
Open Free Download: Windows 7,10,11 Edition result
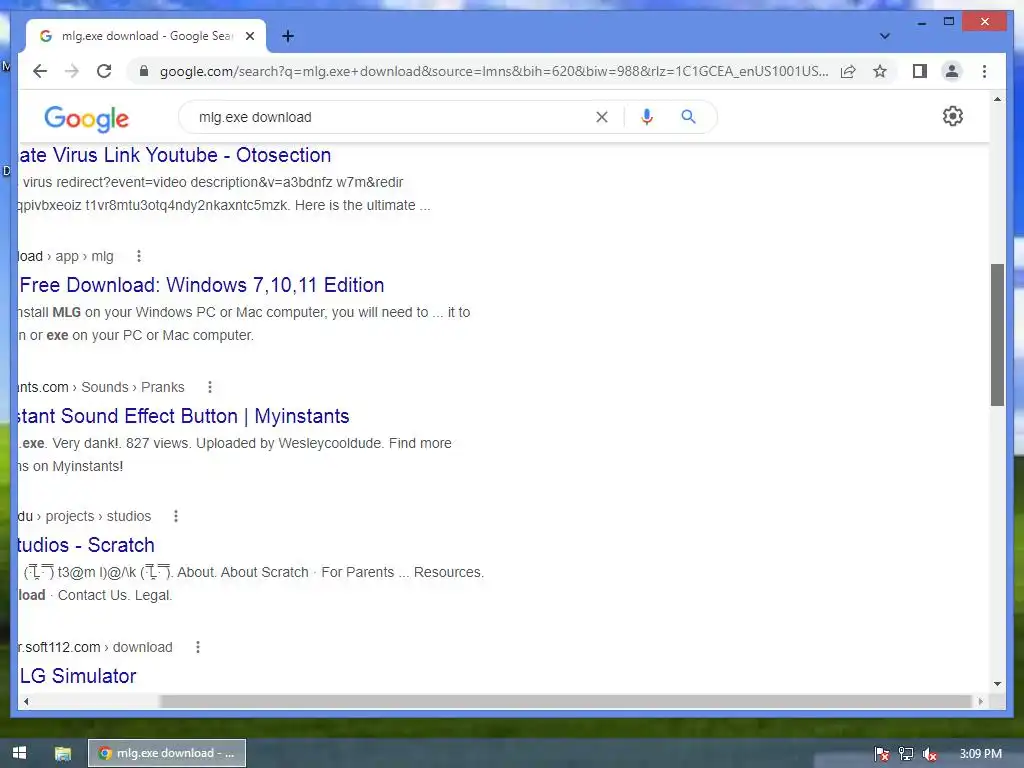click(201, 285)
